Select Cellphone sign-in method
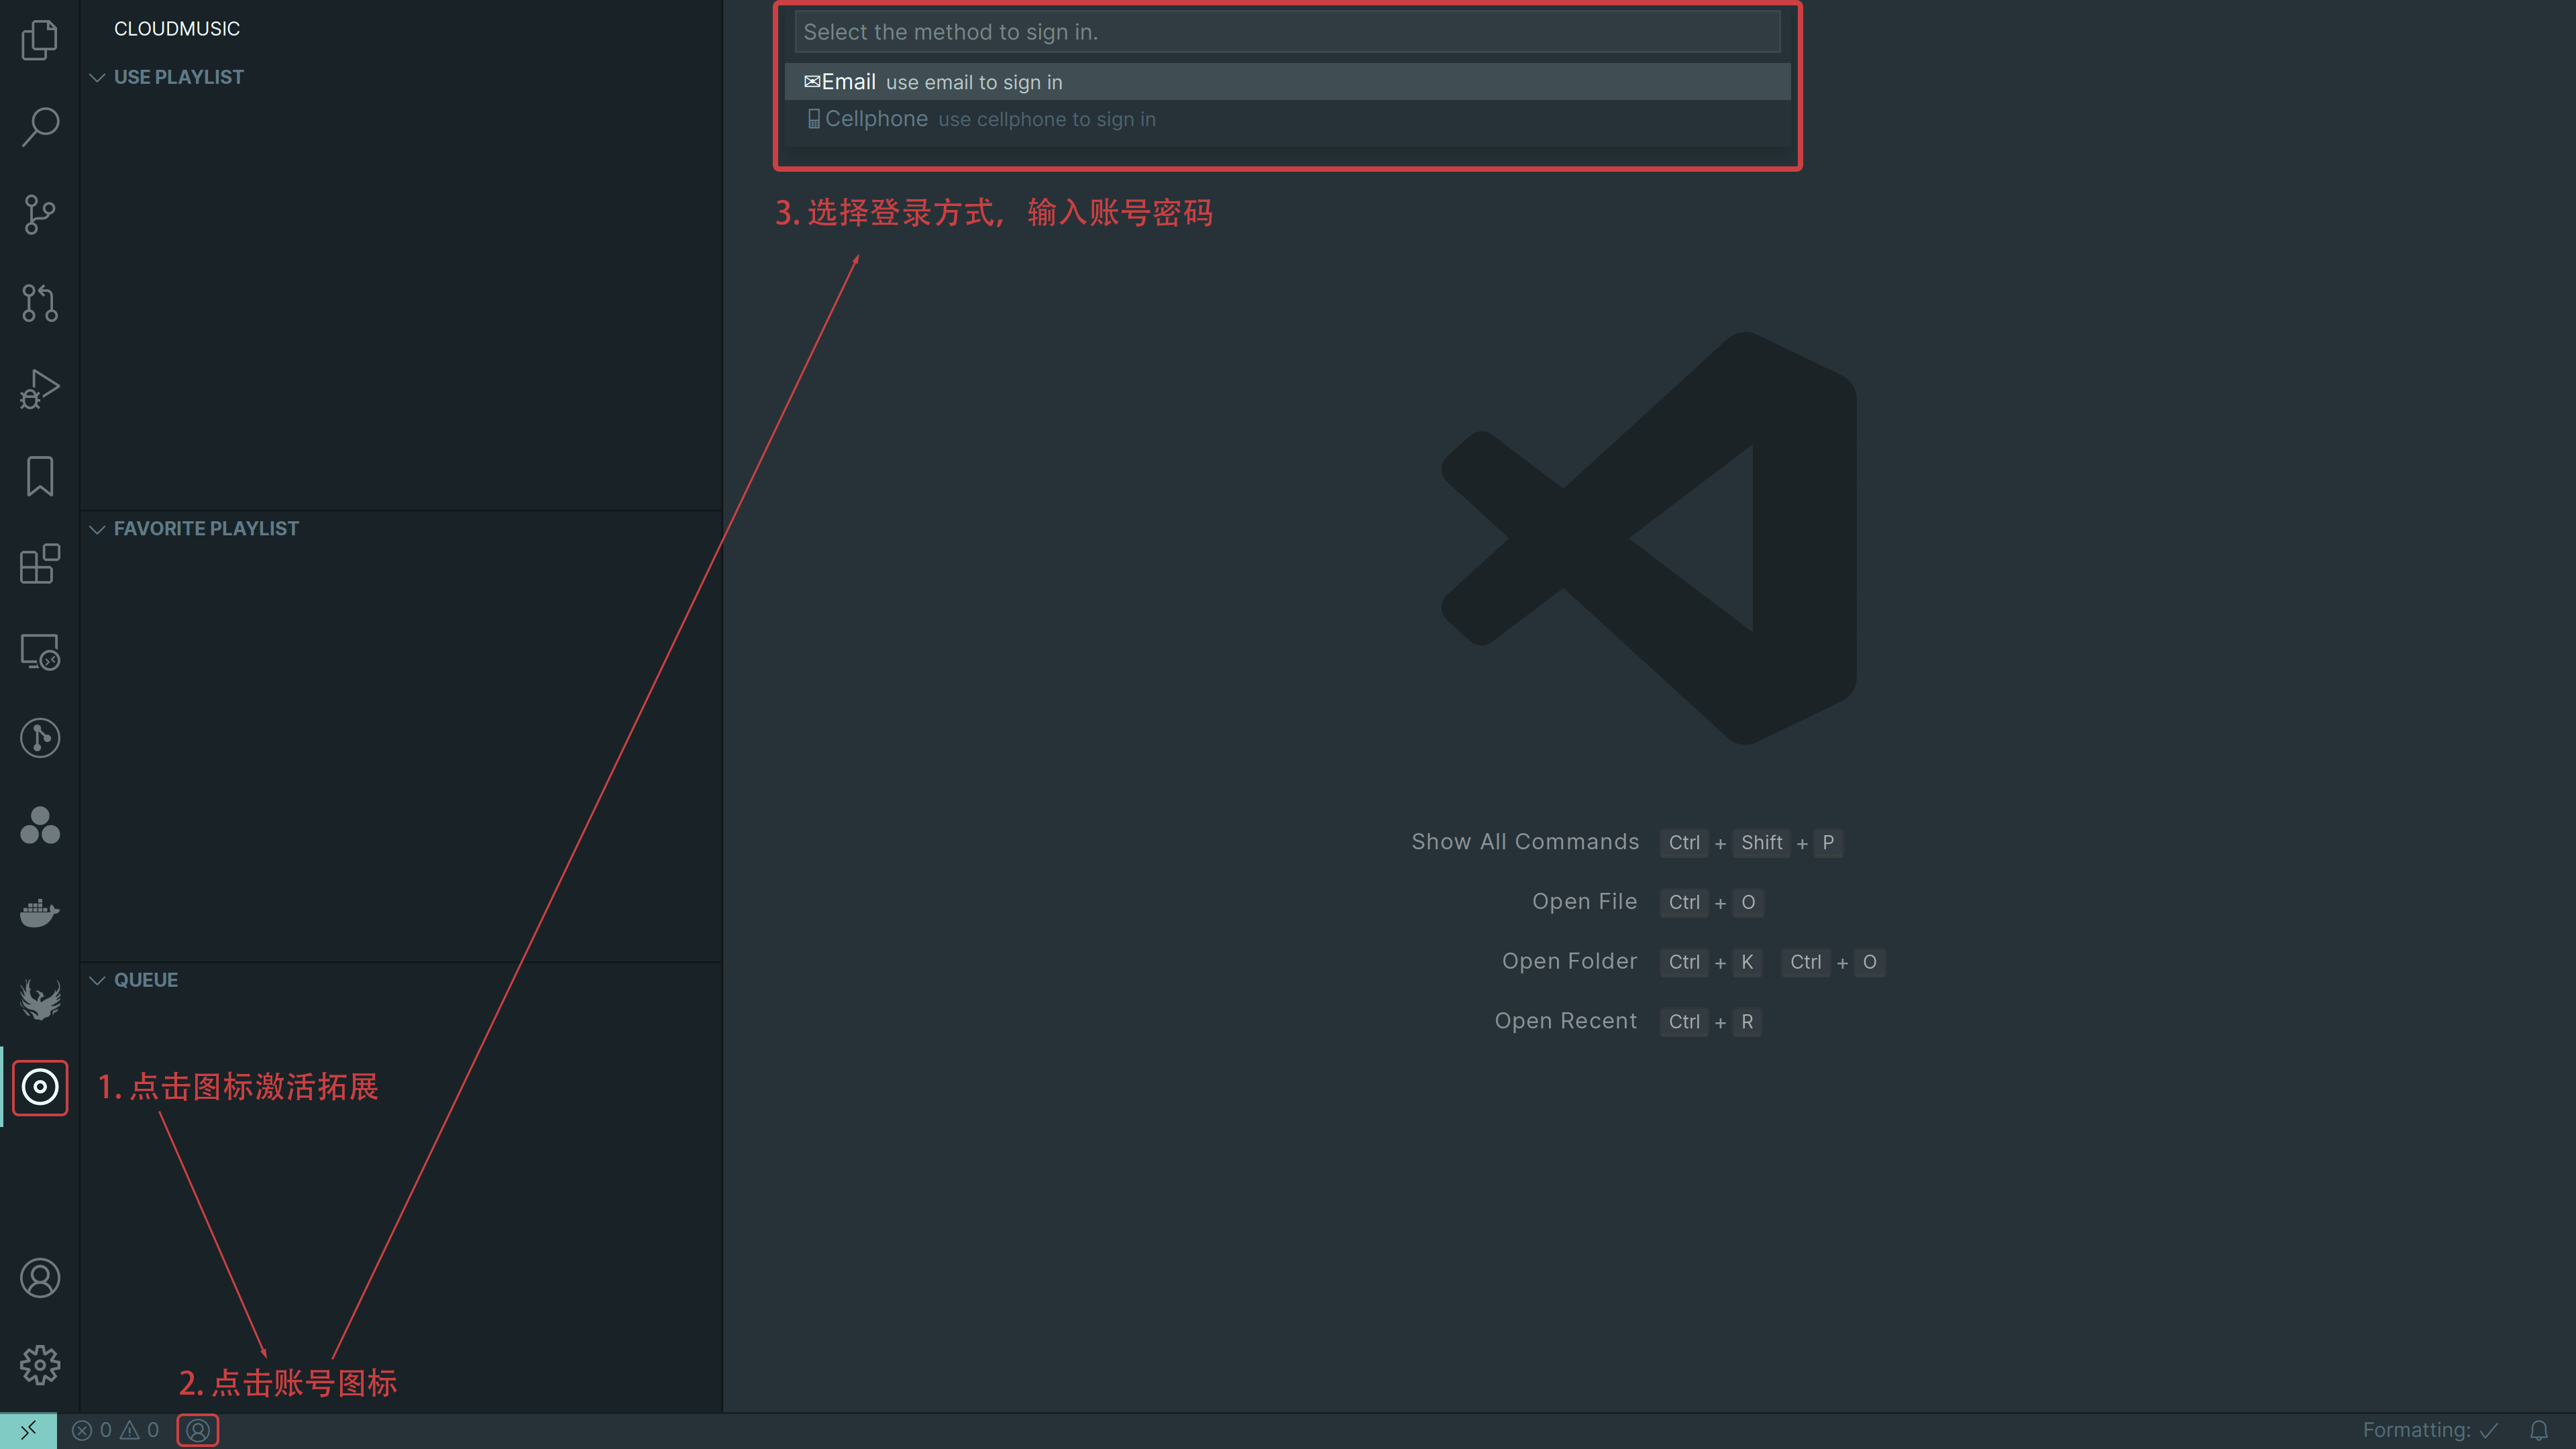Screen dimensions: 2576x1449 click(x=1287, y=119)
